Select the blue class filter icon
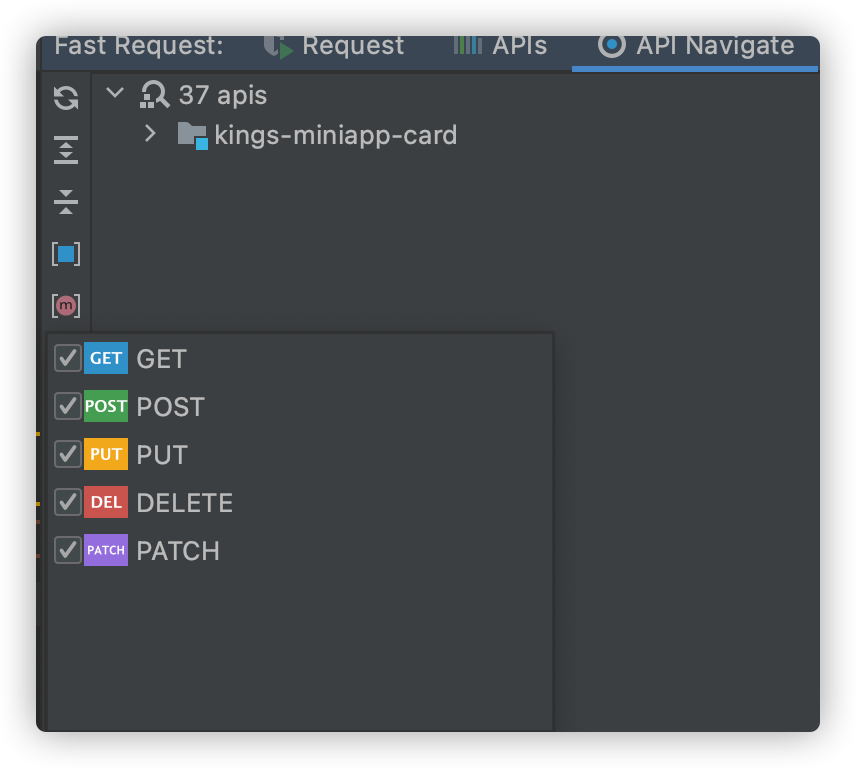The height and width of the screenshot is (768, 856). pos(65,253)
